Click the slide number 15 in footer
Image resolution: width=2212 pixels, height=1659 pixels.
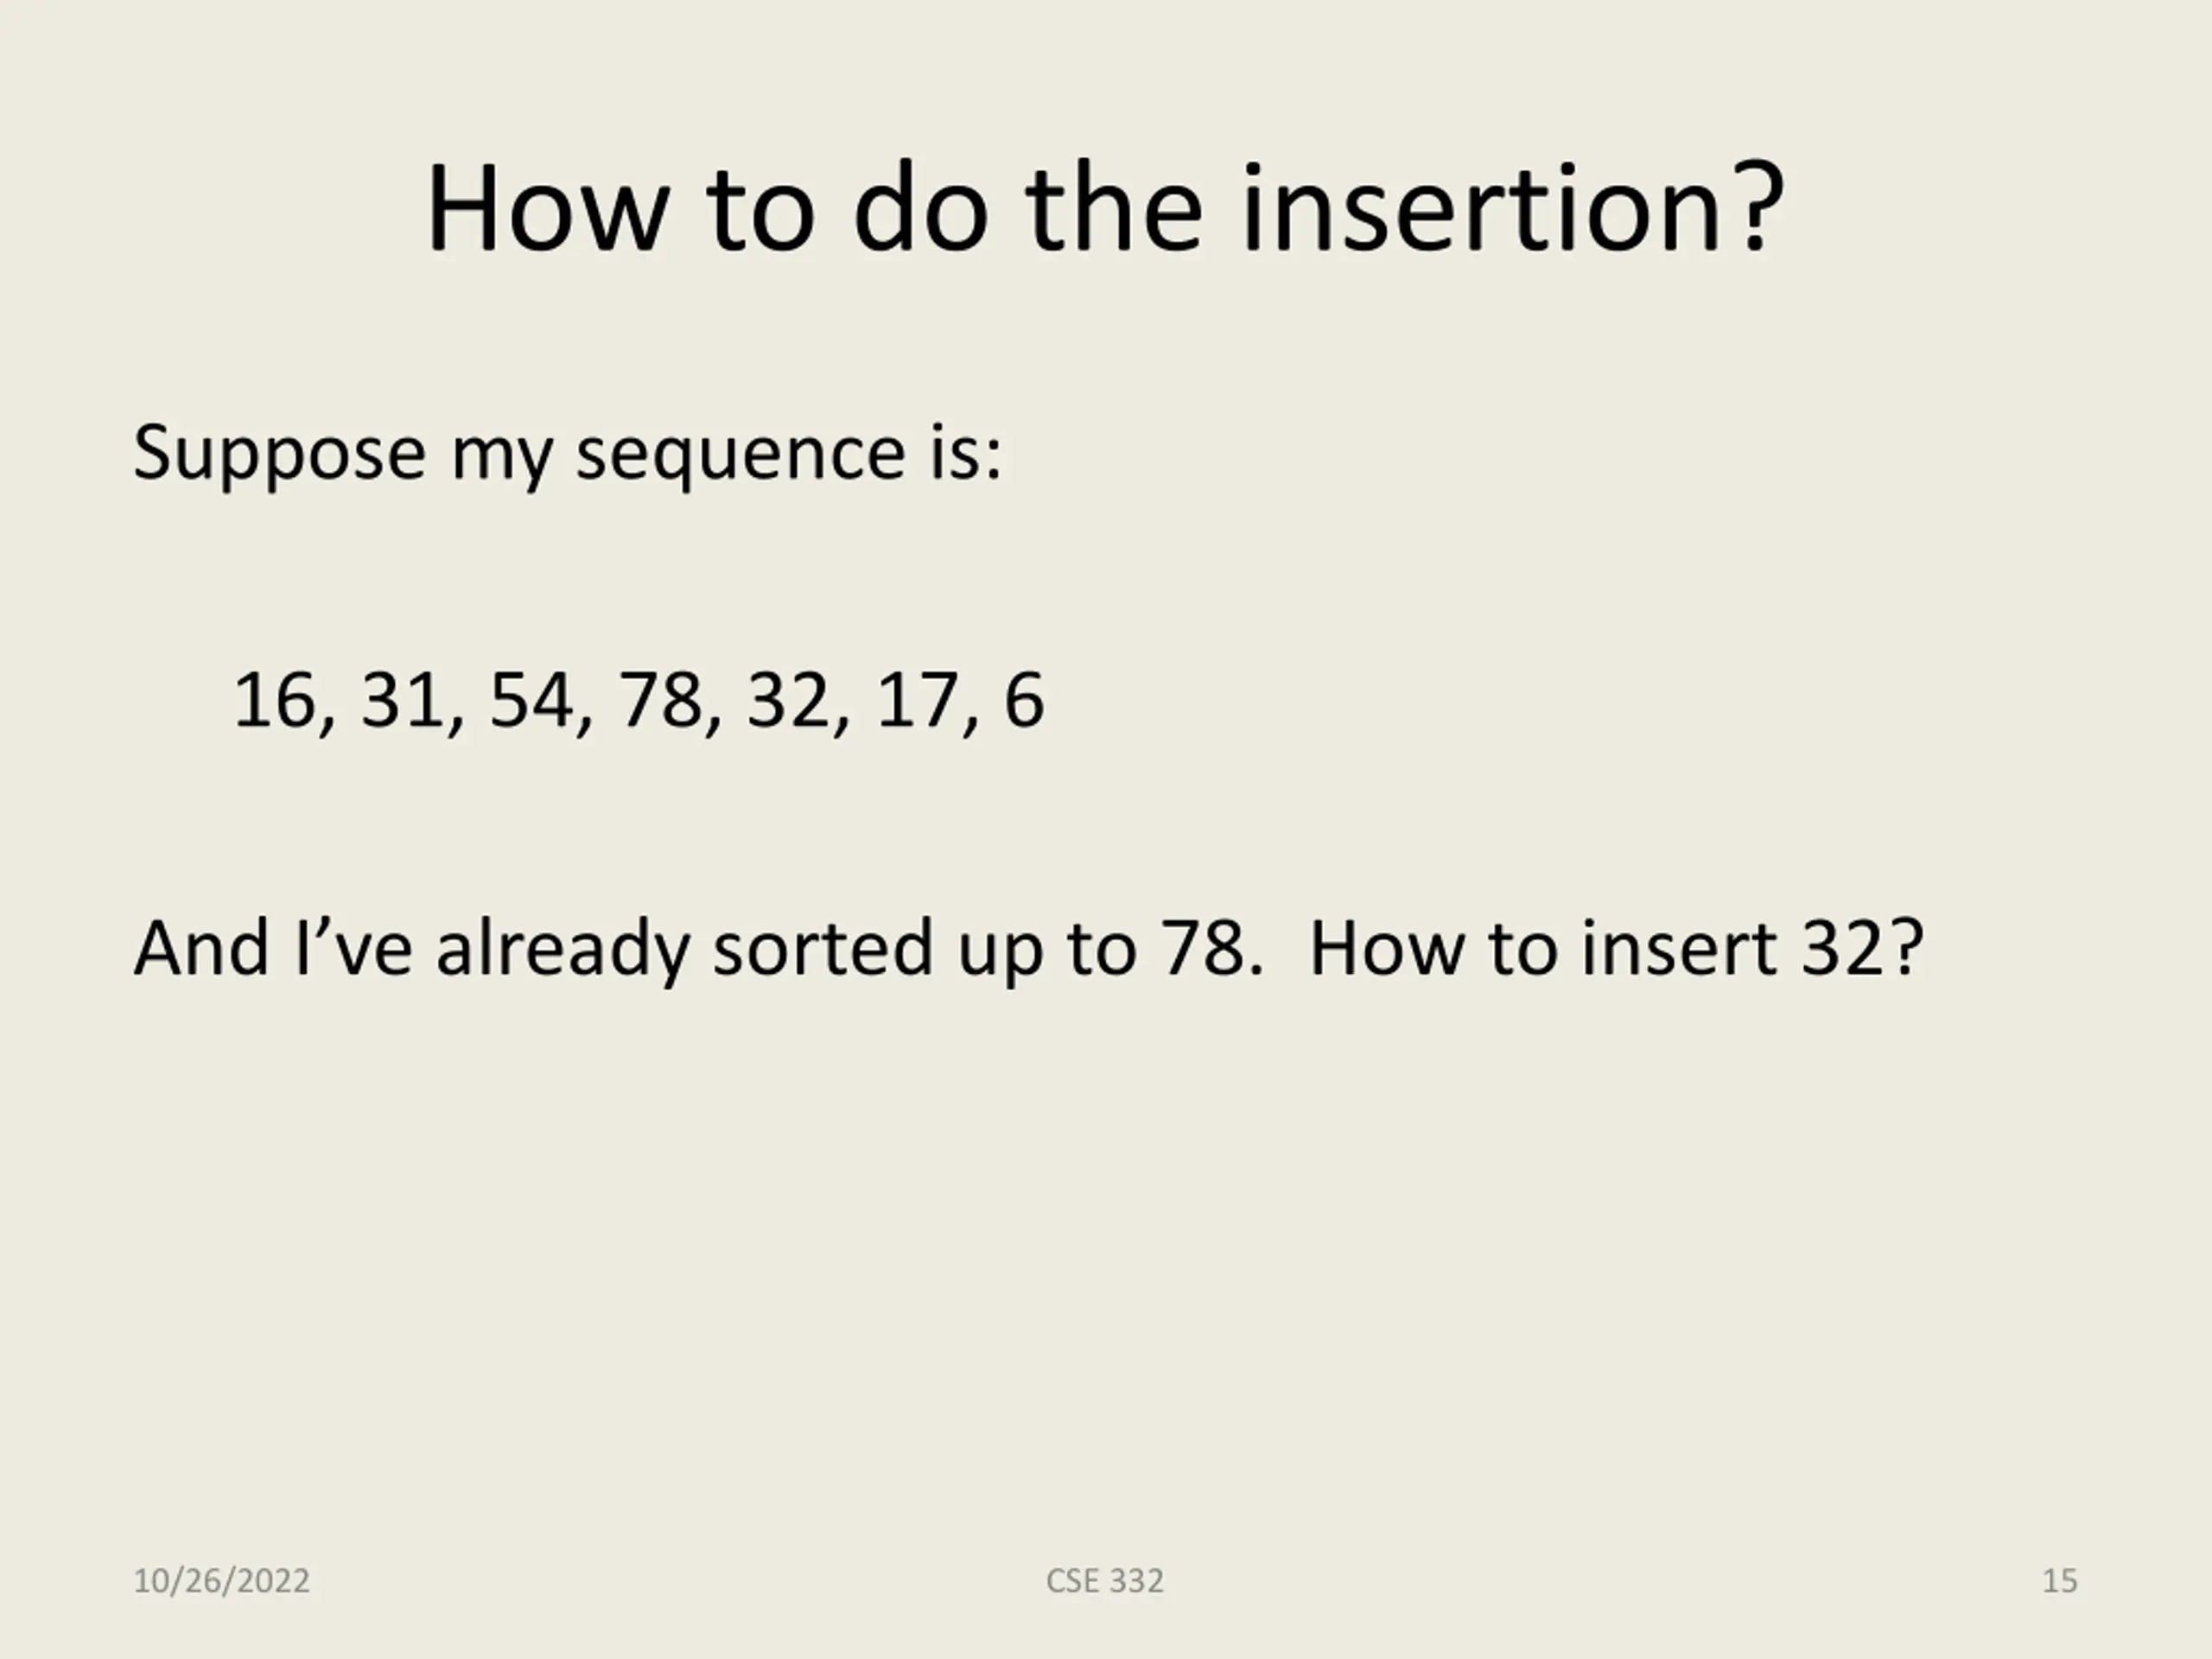(x=2059, y=1581)
